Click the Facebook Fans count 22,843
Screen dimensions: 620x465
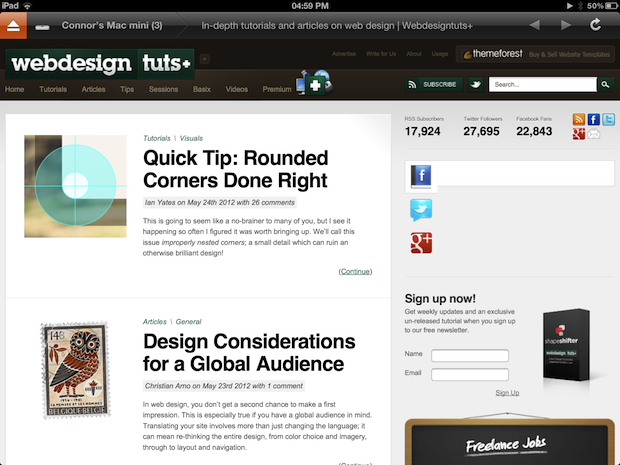(x=534, y=131)
